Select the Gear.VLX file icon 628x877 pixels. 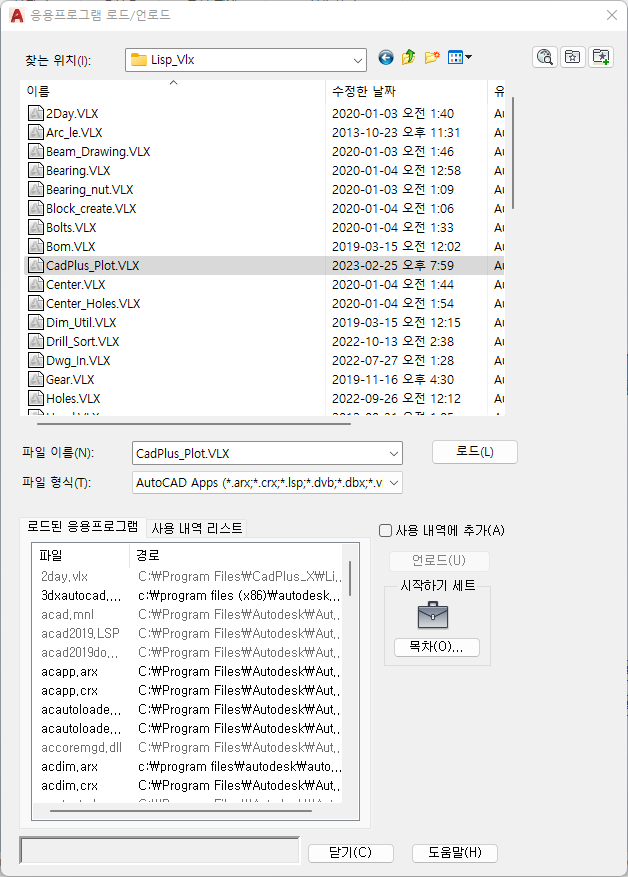pos(36,379)
